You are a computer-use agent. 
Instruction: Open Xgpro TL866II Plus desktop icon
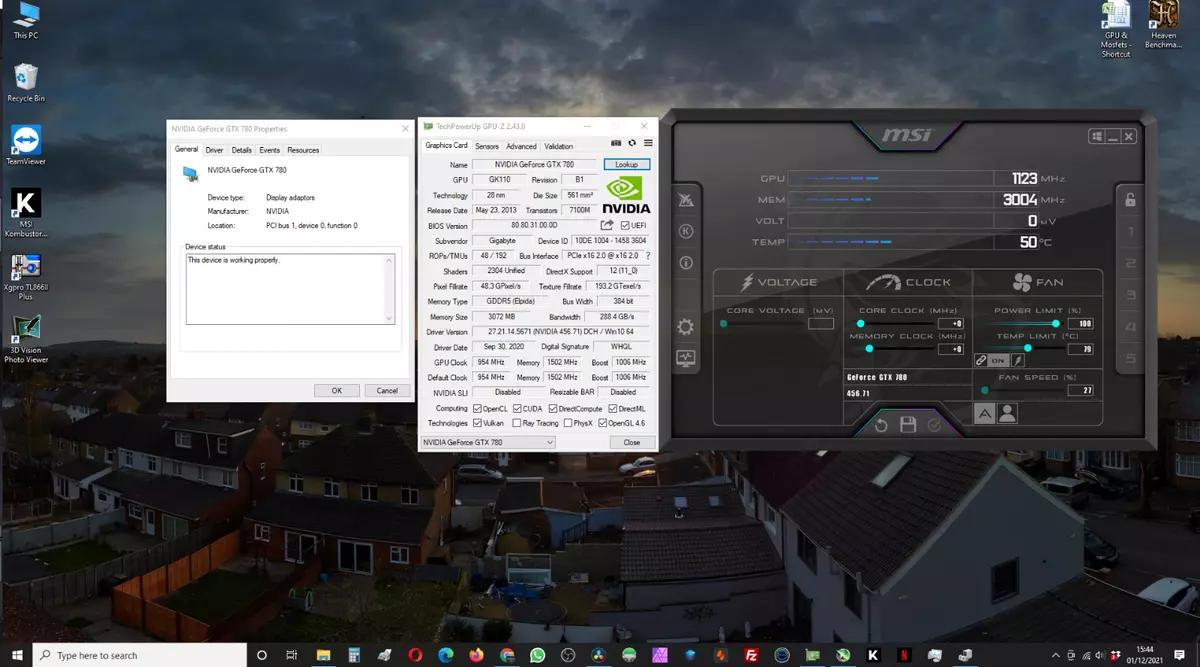(26, 278)
